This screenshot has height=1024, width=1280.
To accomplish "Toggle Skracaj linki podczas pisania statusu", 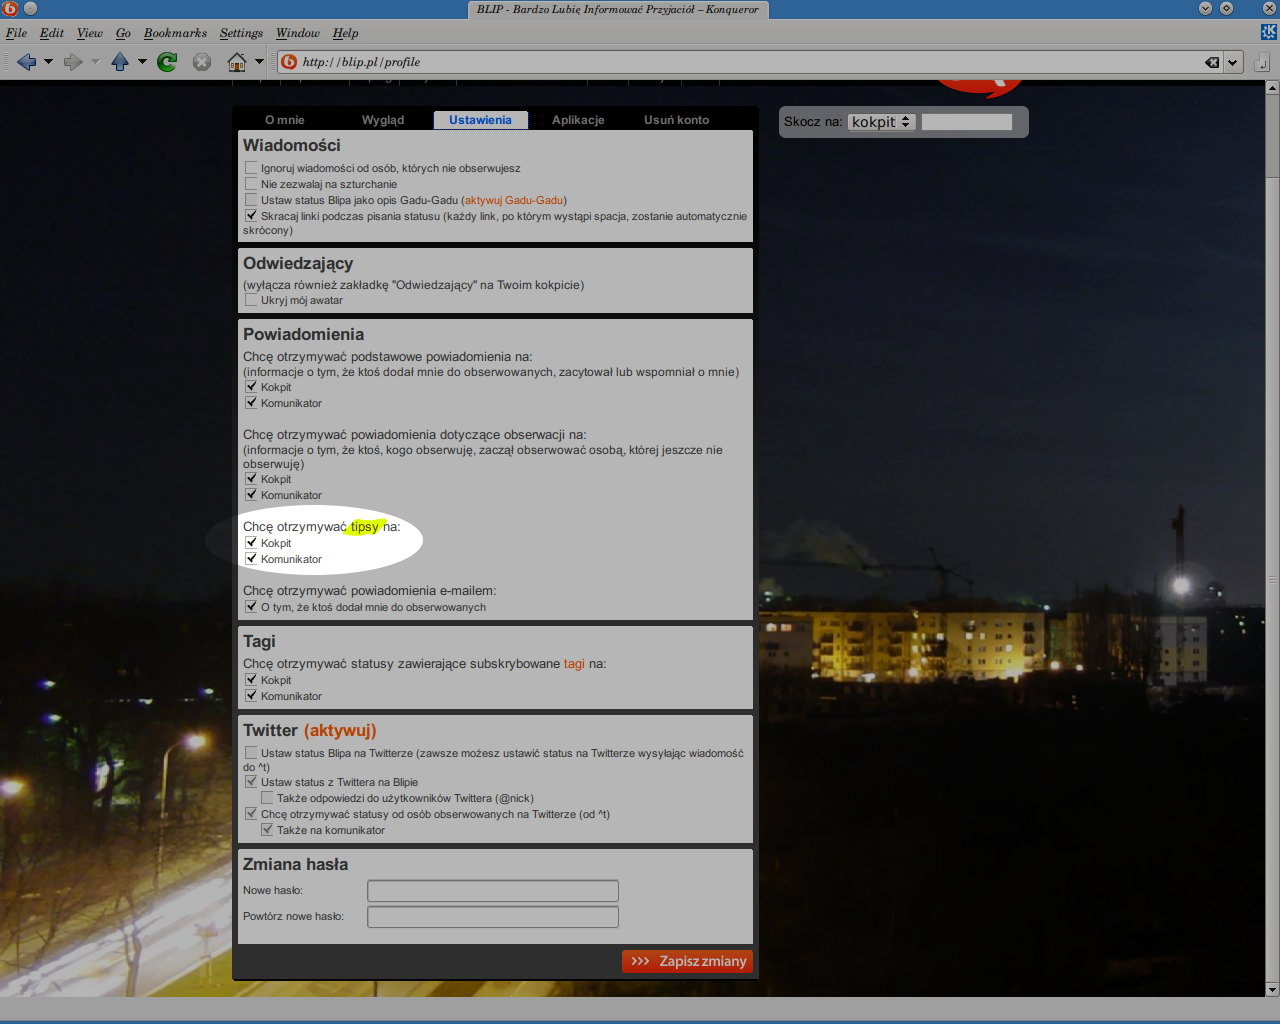I will click(x=251, y=216).
